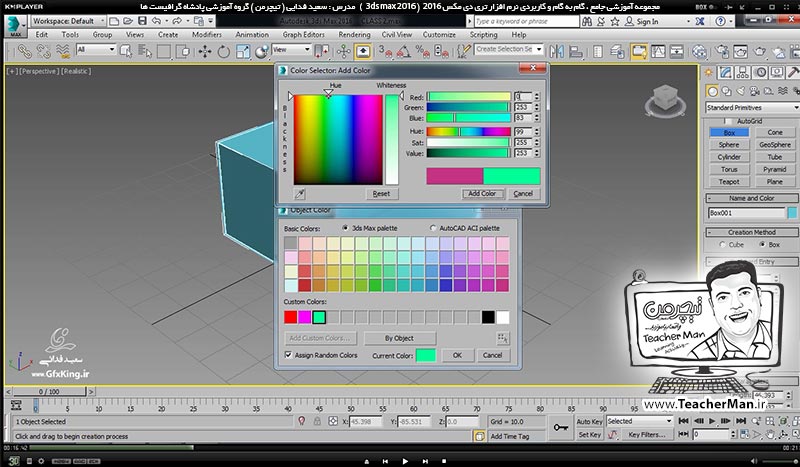Click the Add Color button
The height and width of the screenshot is (467, 800).
click(x=482, y=193)
